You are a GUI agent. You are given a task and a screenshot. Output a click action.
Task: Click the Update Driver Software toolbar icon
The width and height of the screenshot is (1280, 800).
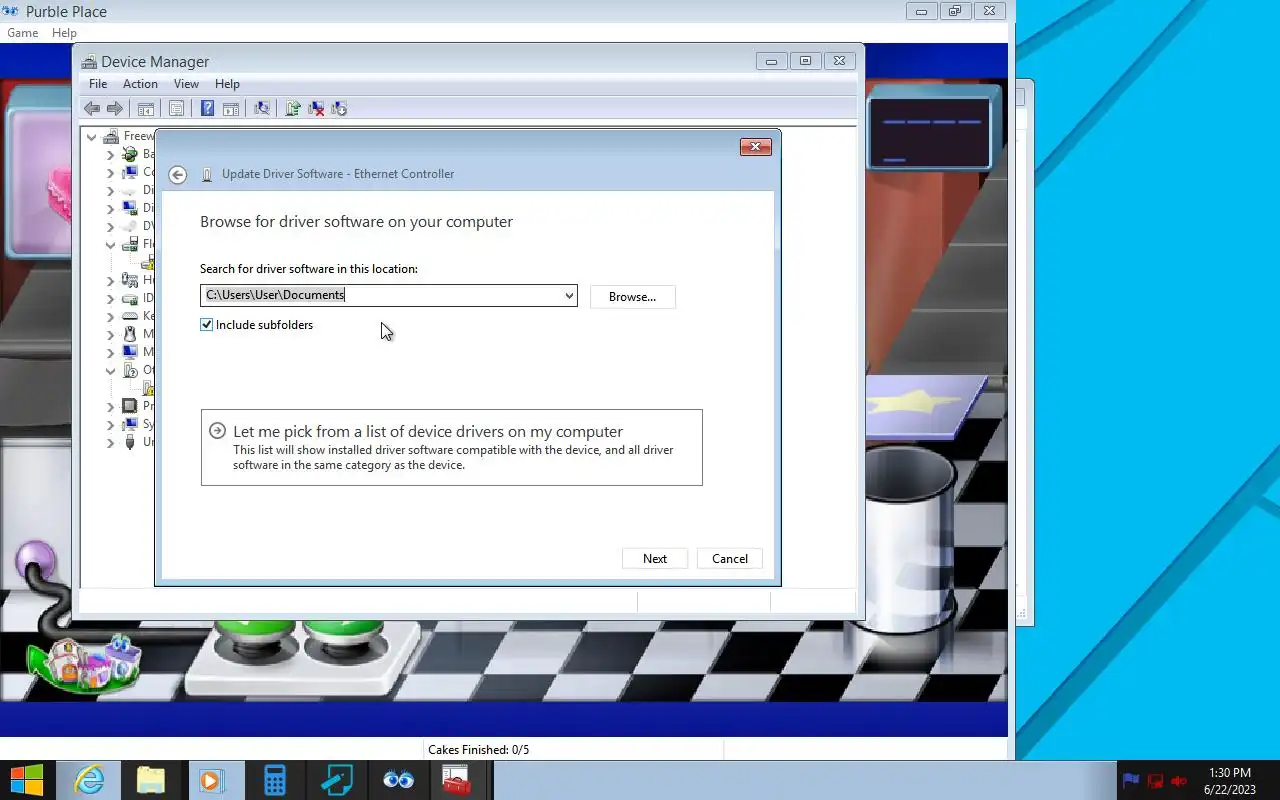293,109
